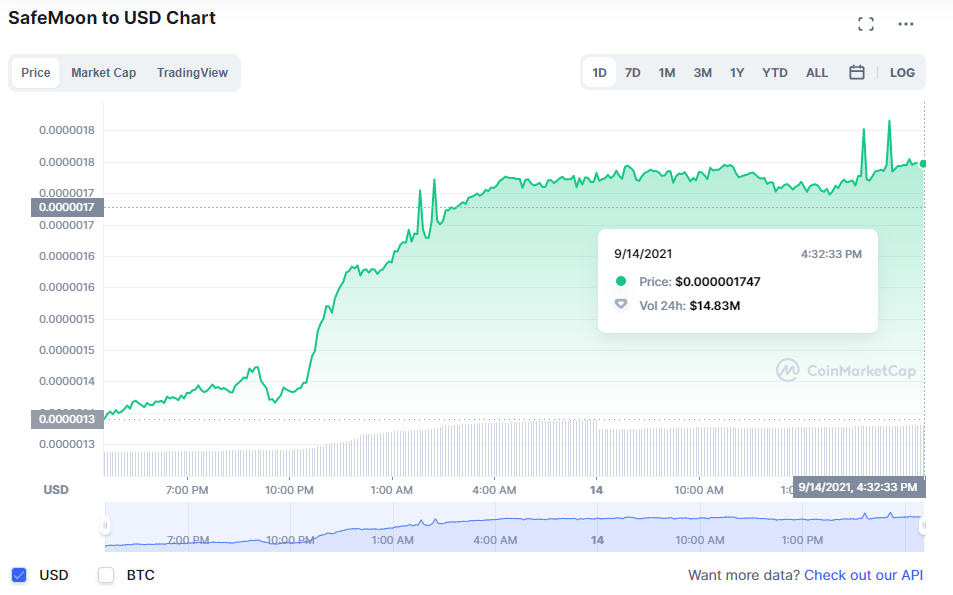Switch to the TradingView tab
953x595 pixels.
(192, 73)
